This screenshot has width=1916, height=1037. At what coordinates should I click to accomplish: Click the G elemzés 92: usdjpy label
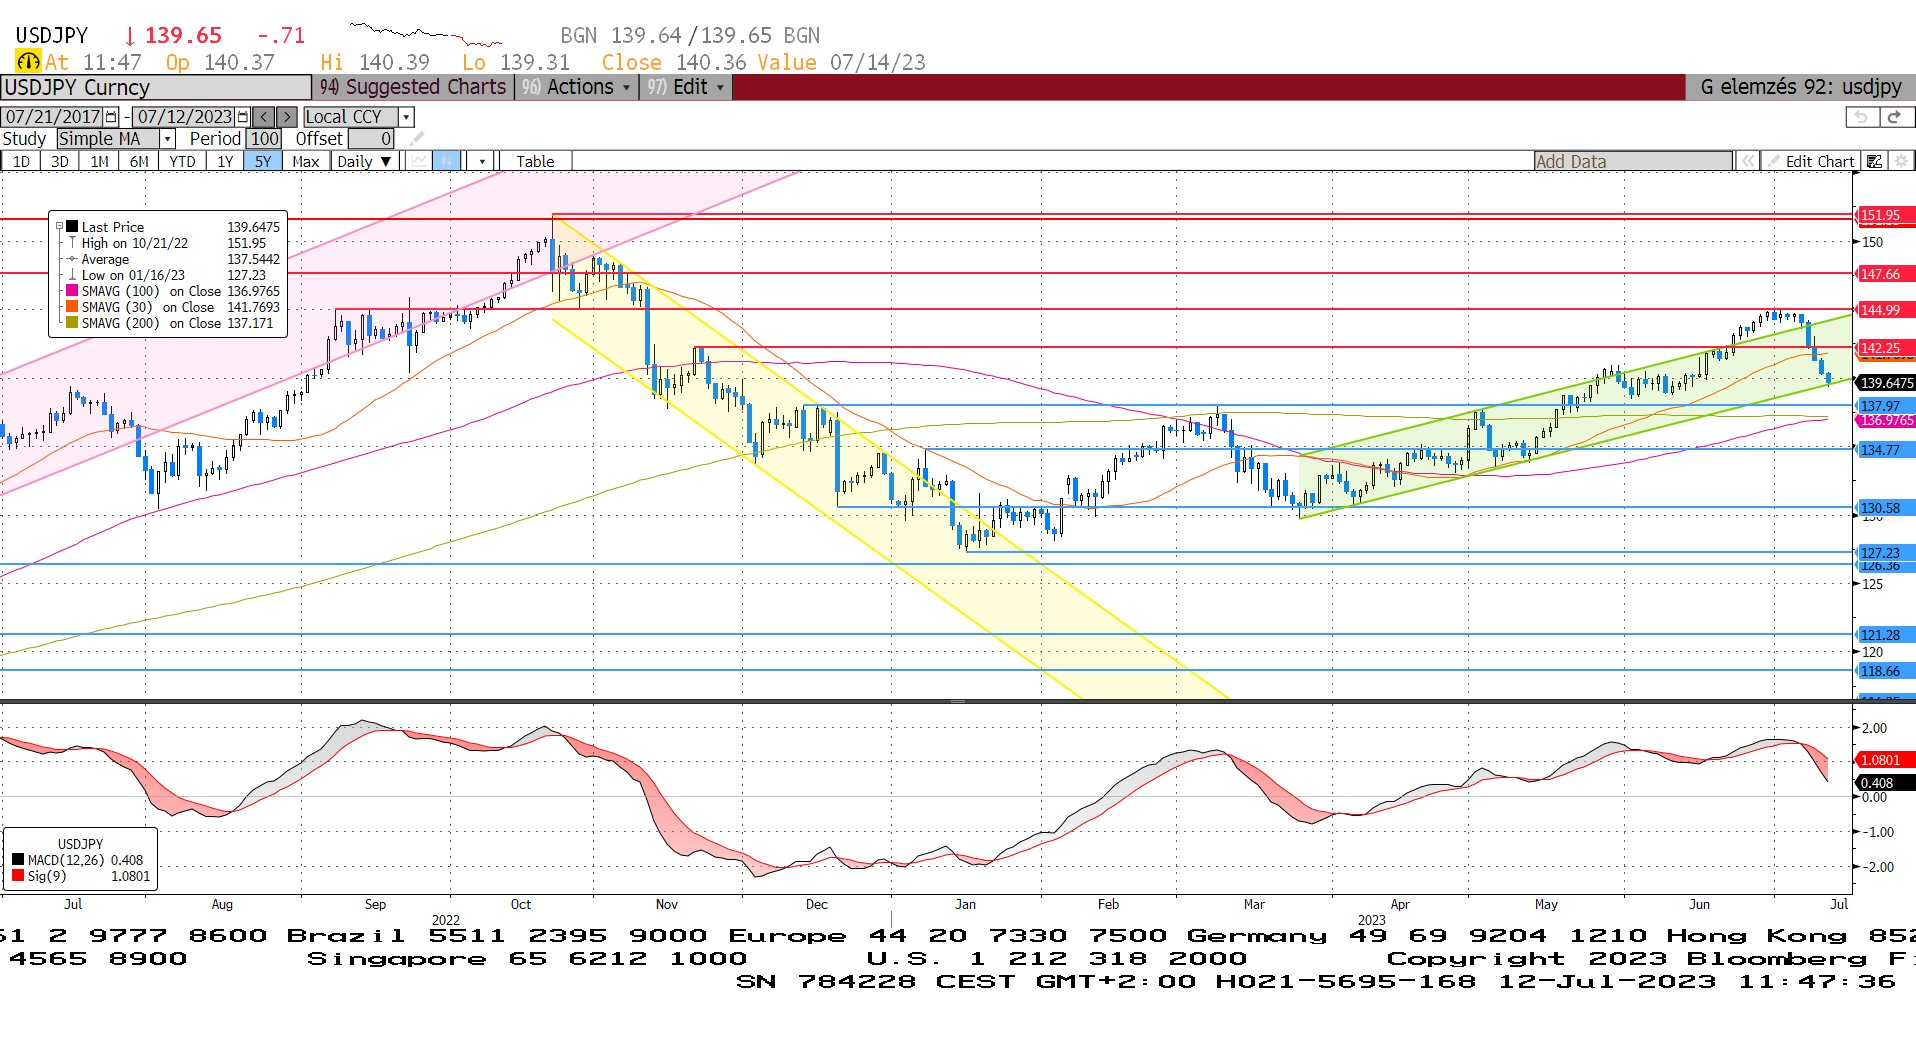[x=1801, y=88]
